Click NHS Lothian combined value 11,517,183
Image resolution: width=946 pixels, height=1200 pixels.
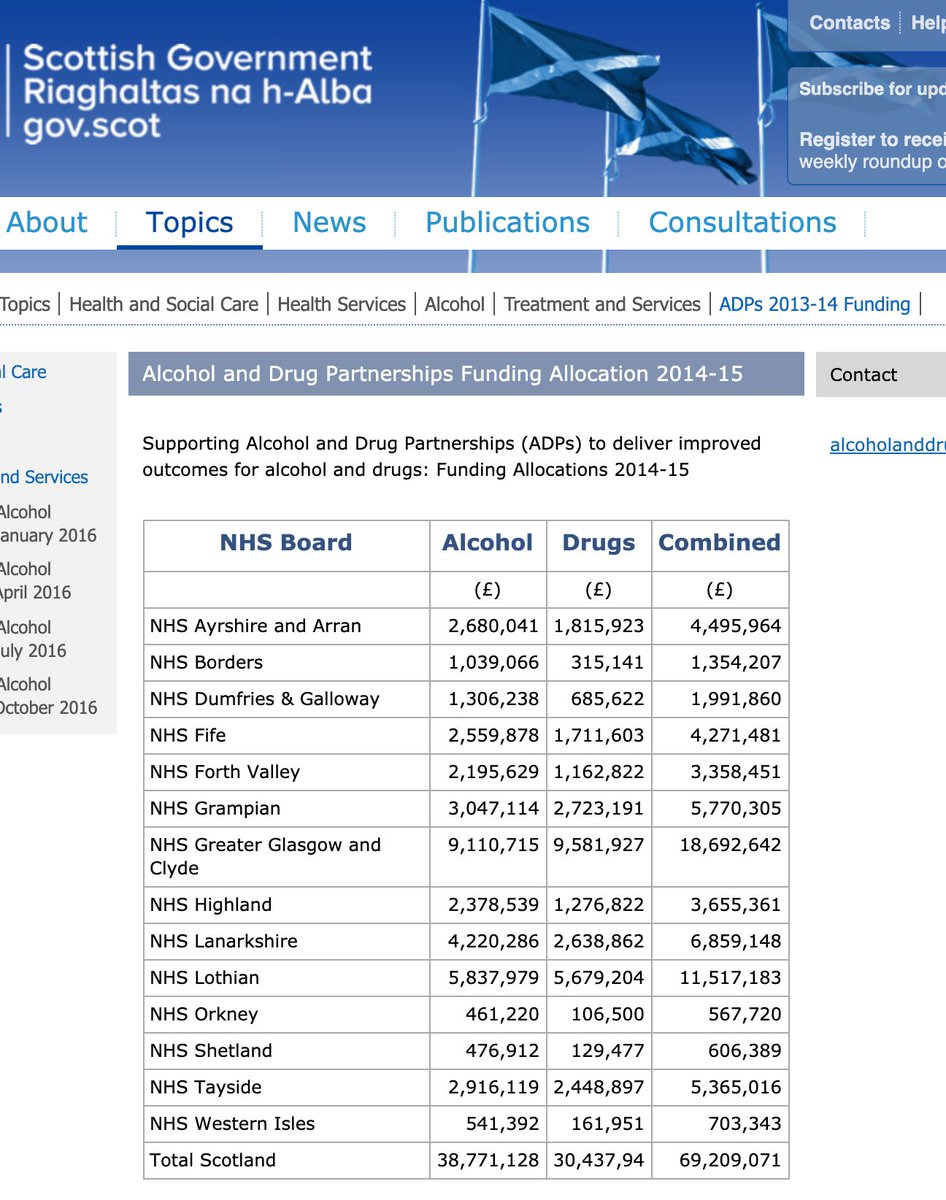tap(730, 978)
